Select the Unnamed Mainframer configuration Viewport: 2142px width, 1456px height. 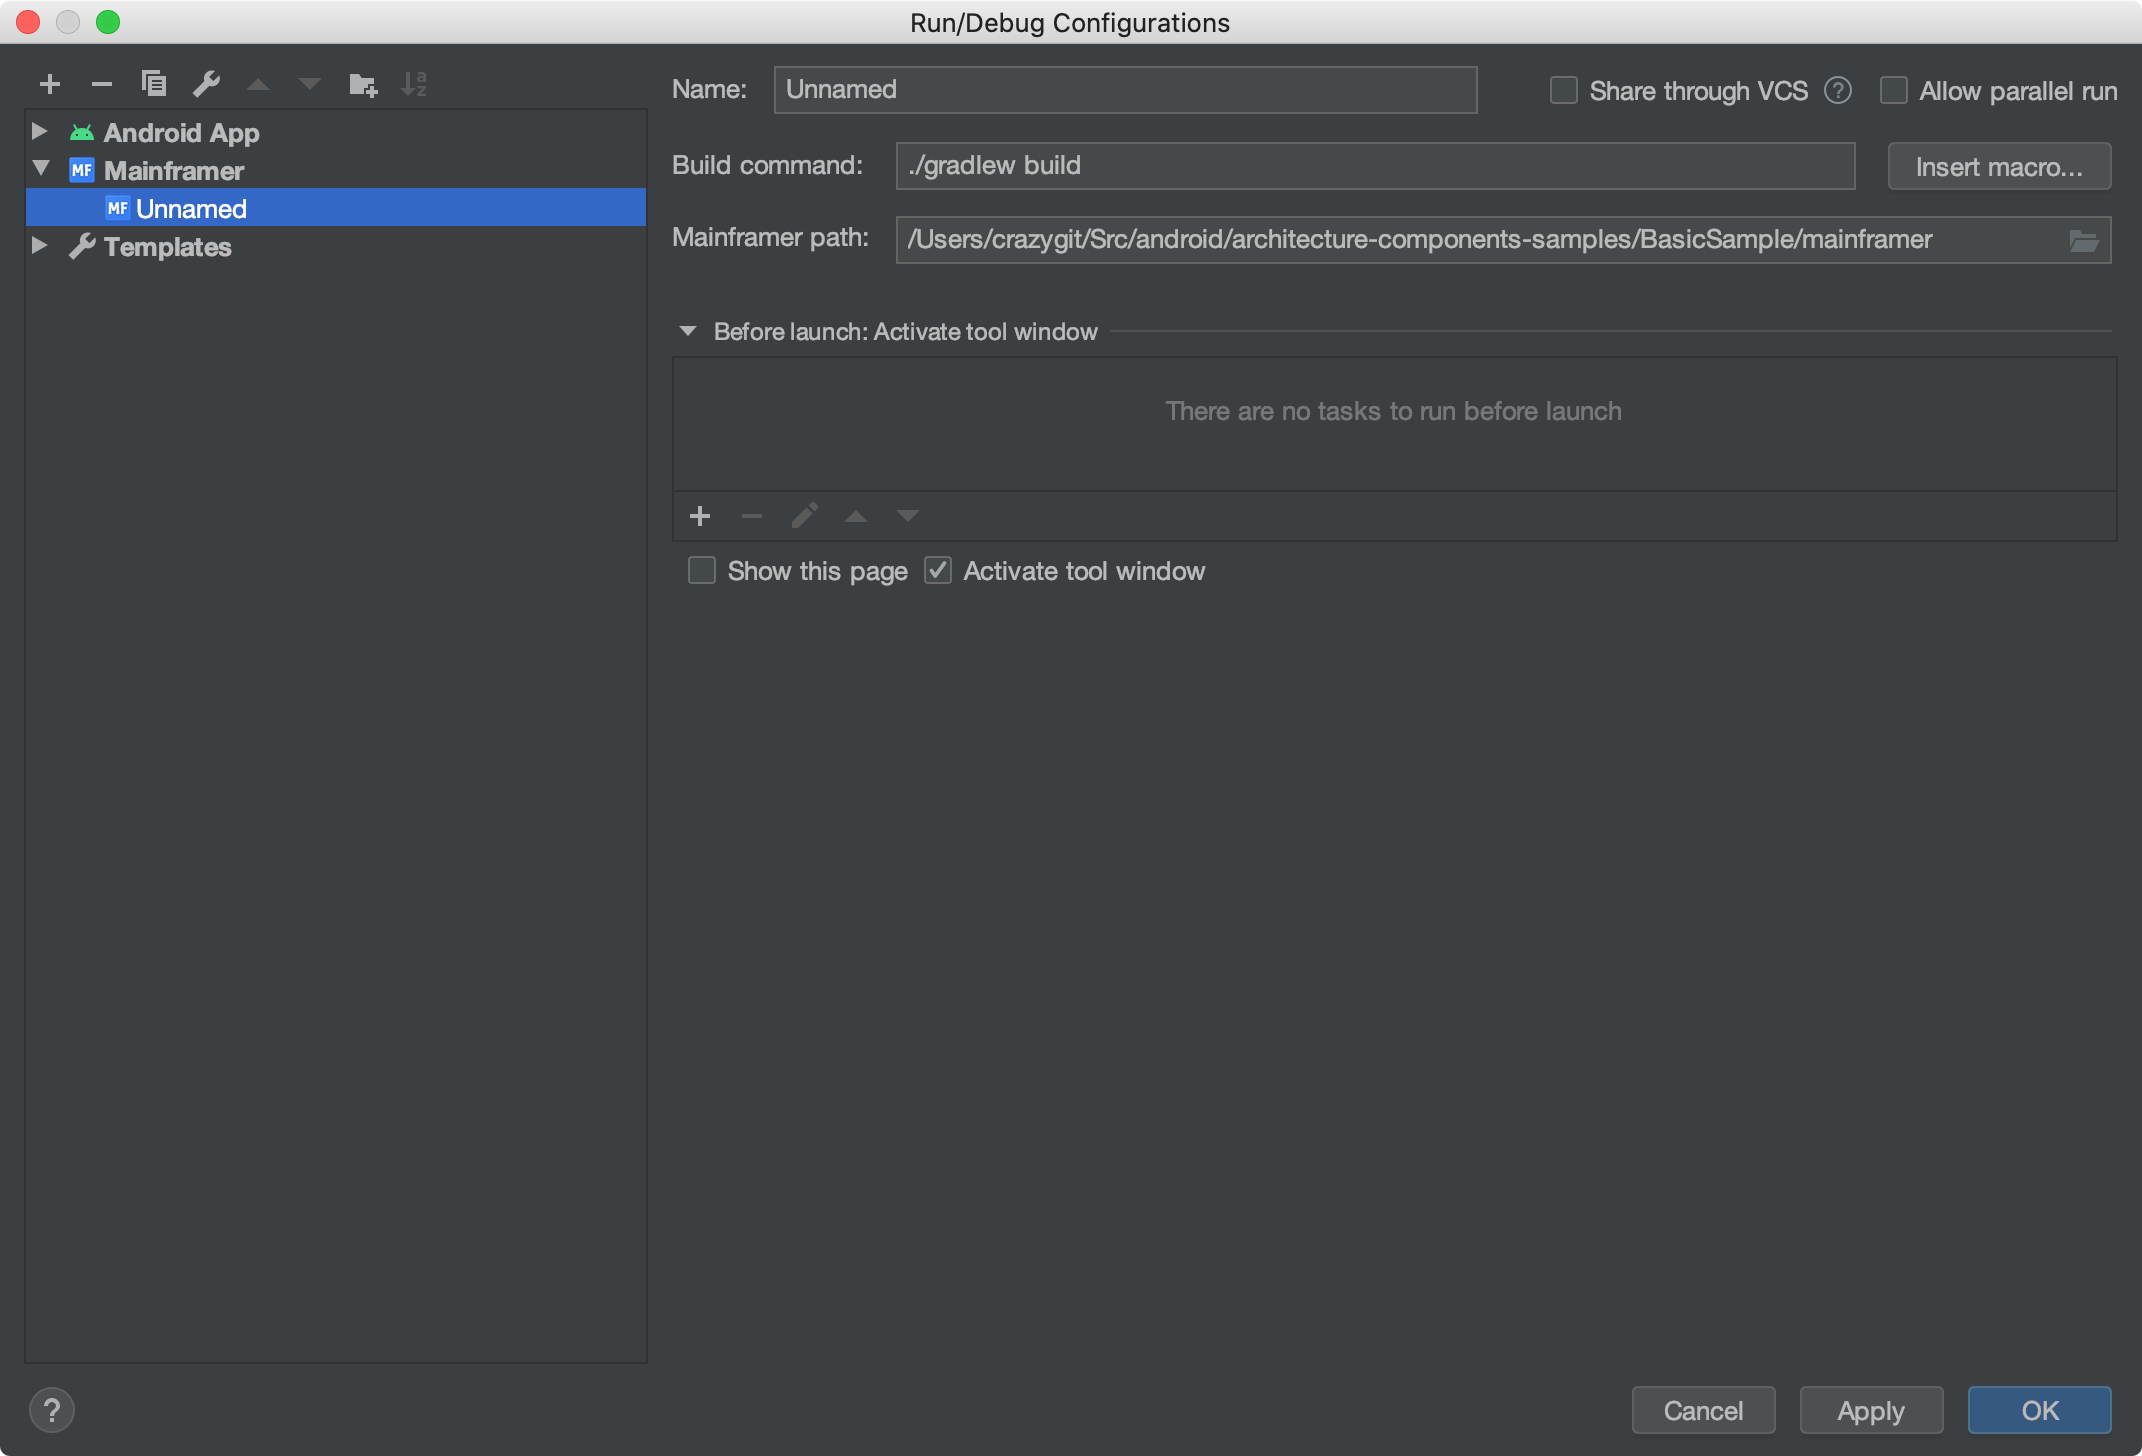coord(191,209)
